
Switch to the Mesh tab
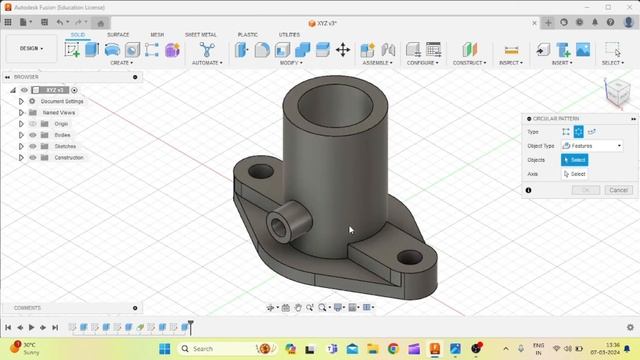pyautogui.click(x=157, y=35)
